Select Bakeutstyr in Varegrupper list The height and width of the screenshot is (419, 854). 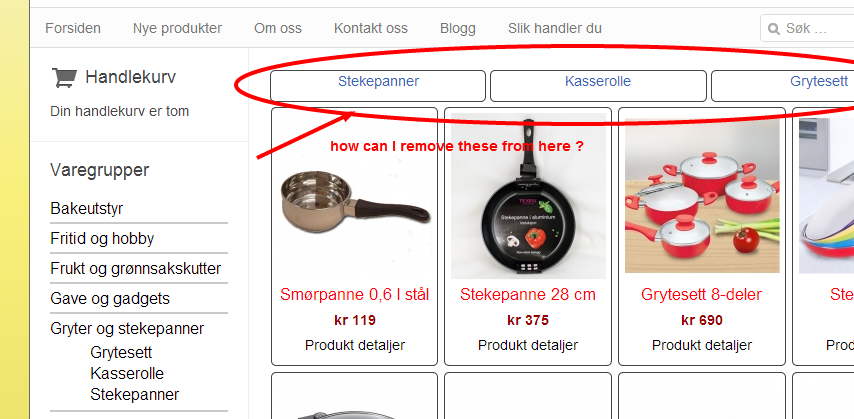click(x=87, y=209)
